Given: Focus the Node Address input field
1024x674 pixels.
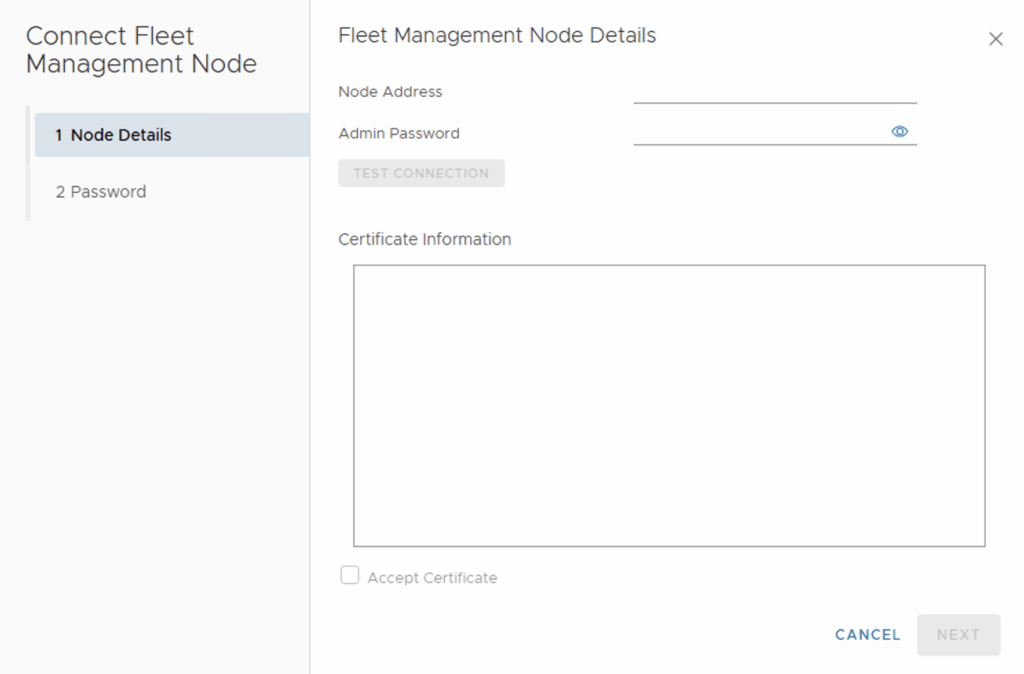Looking at the screenshot, I should click(x=774, y=91).
